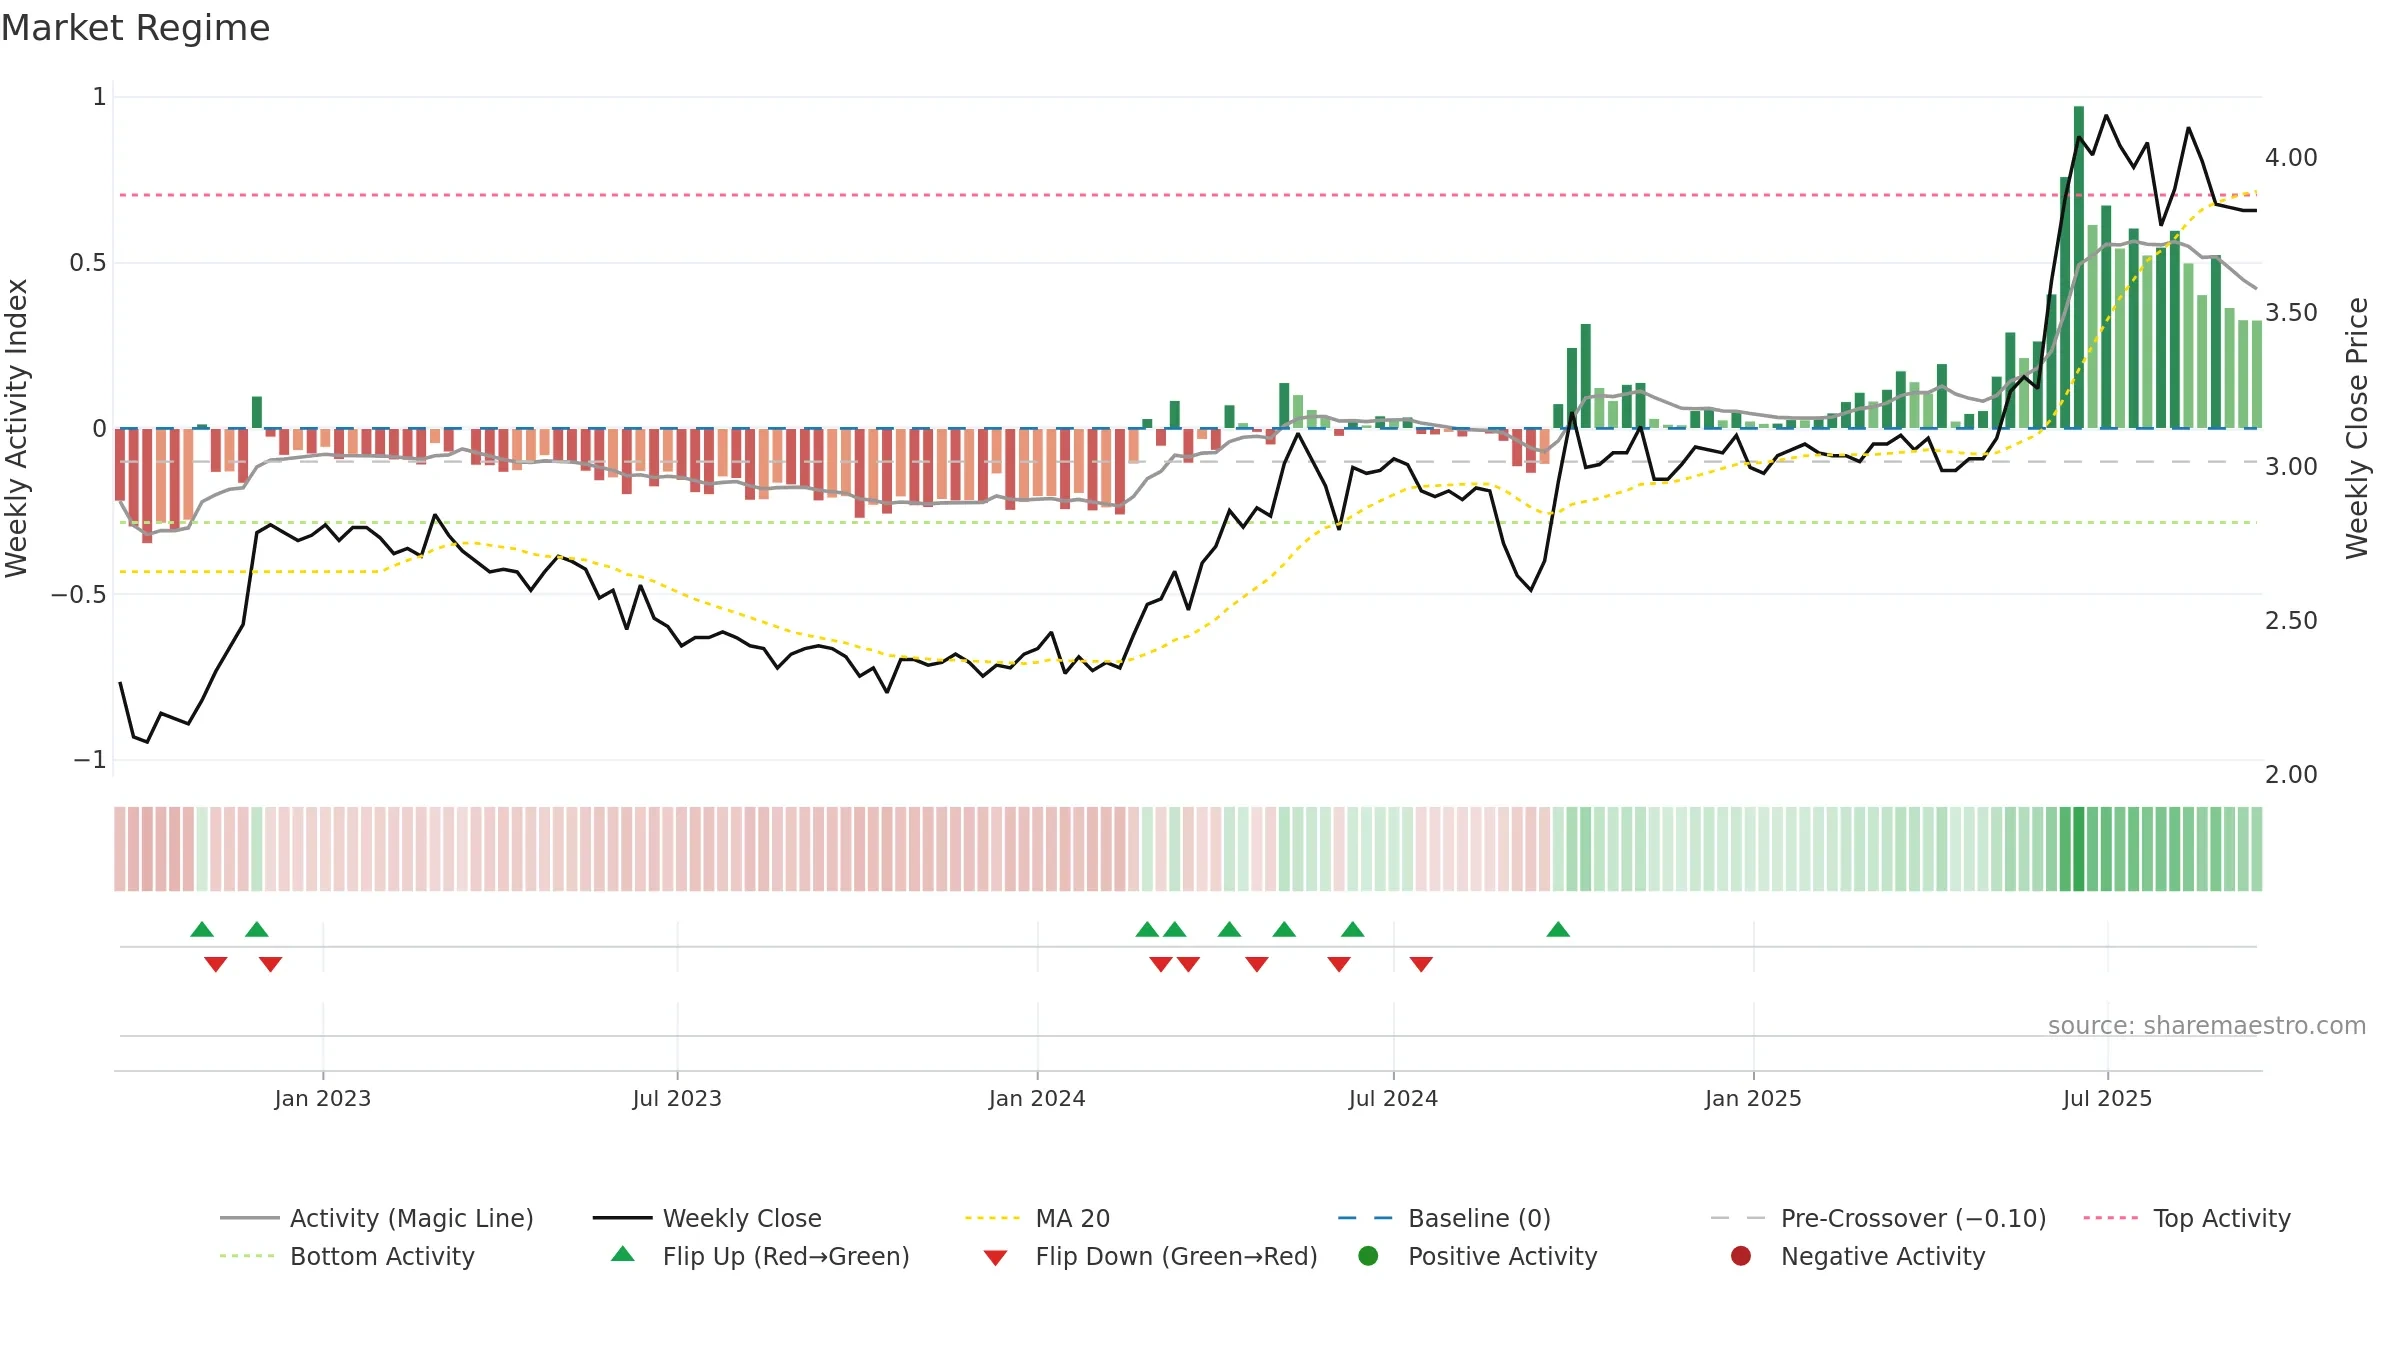Click the Pre-Crossover (−0.10) legend entry

[1878, 1218]
